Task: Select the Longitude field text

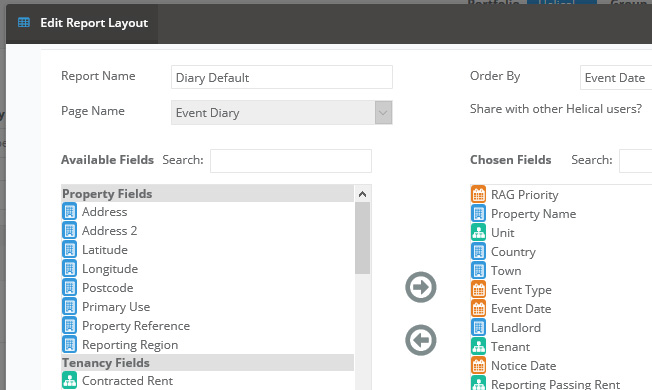Action: point(110,269)
